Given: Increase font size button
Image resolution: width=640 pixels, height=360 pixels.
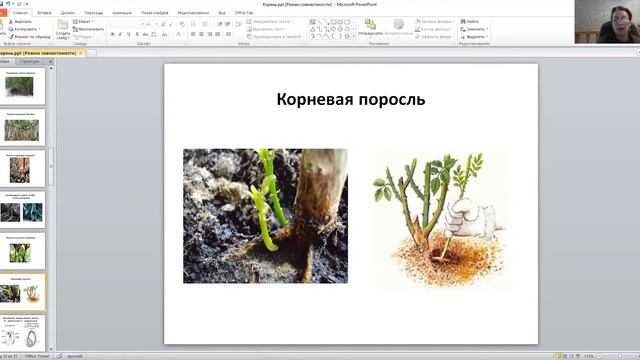Looking at the screenshot, I should [x=163, y=24].
